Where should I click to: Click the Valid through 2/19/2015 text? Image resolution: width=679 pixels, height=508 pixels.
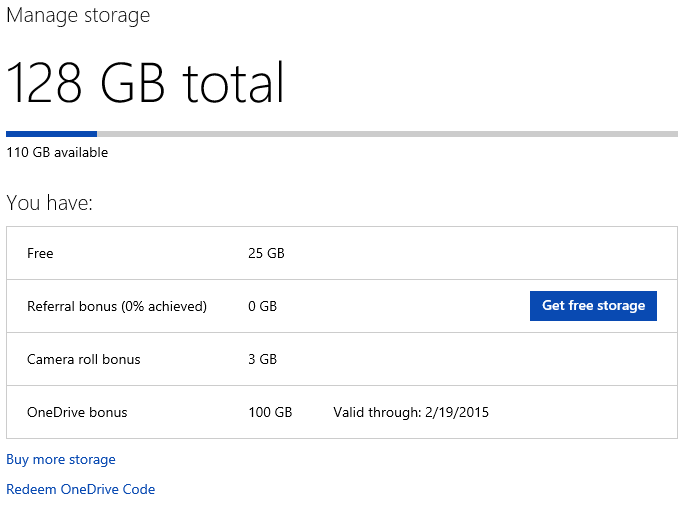pyautogui.click(x=411, y=412)
